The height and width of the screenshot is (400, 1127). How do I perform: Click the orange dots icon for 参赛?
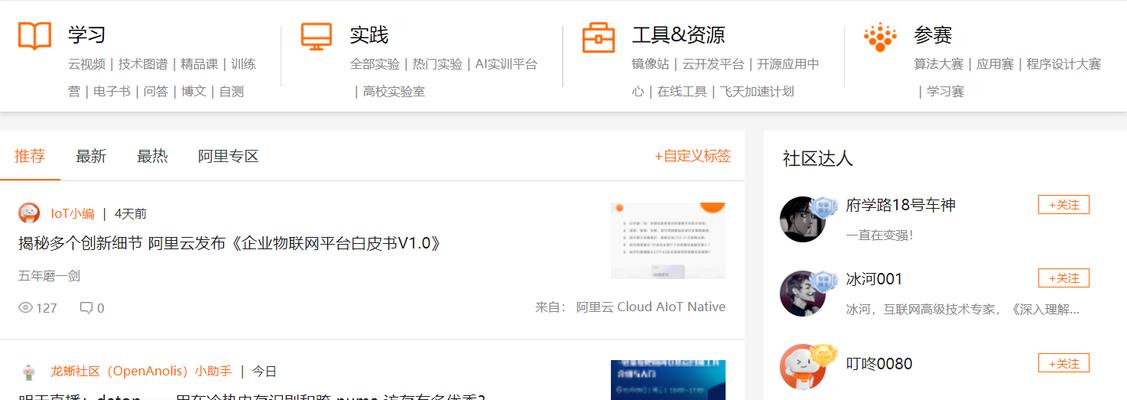point(880,37)
